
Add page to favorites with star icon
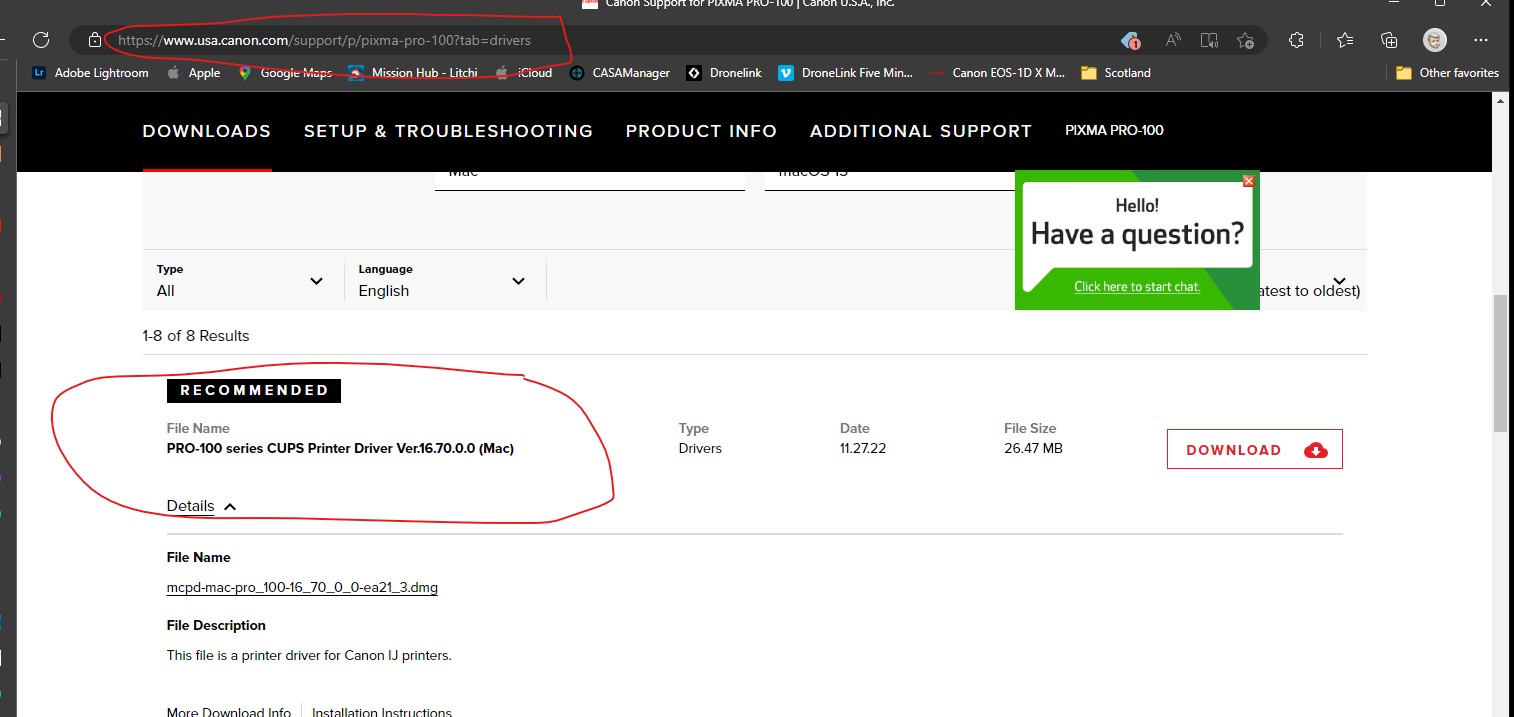tap(1245, 40)
